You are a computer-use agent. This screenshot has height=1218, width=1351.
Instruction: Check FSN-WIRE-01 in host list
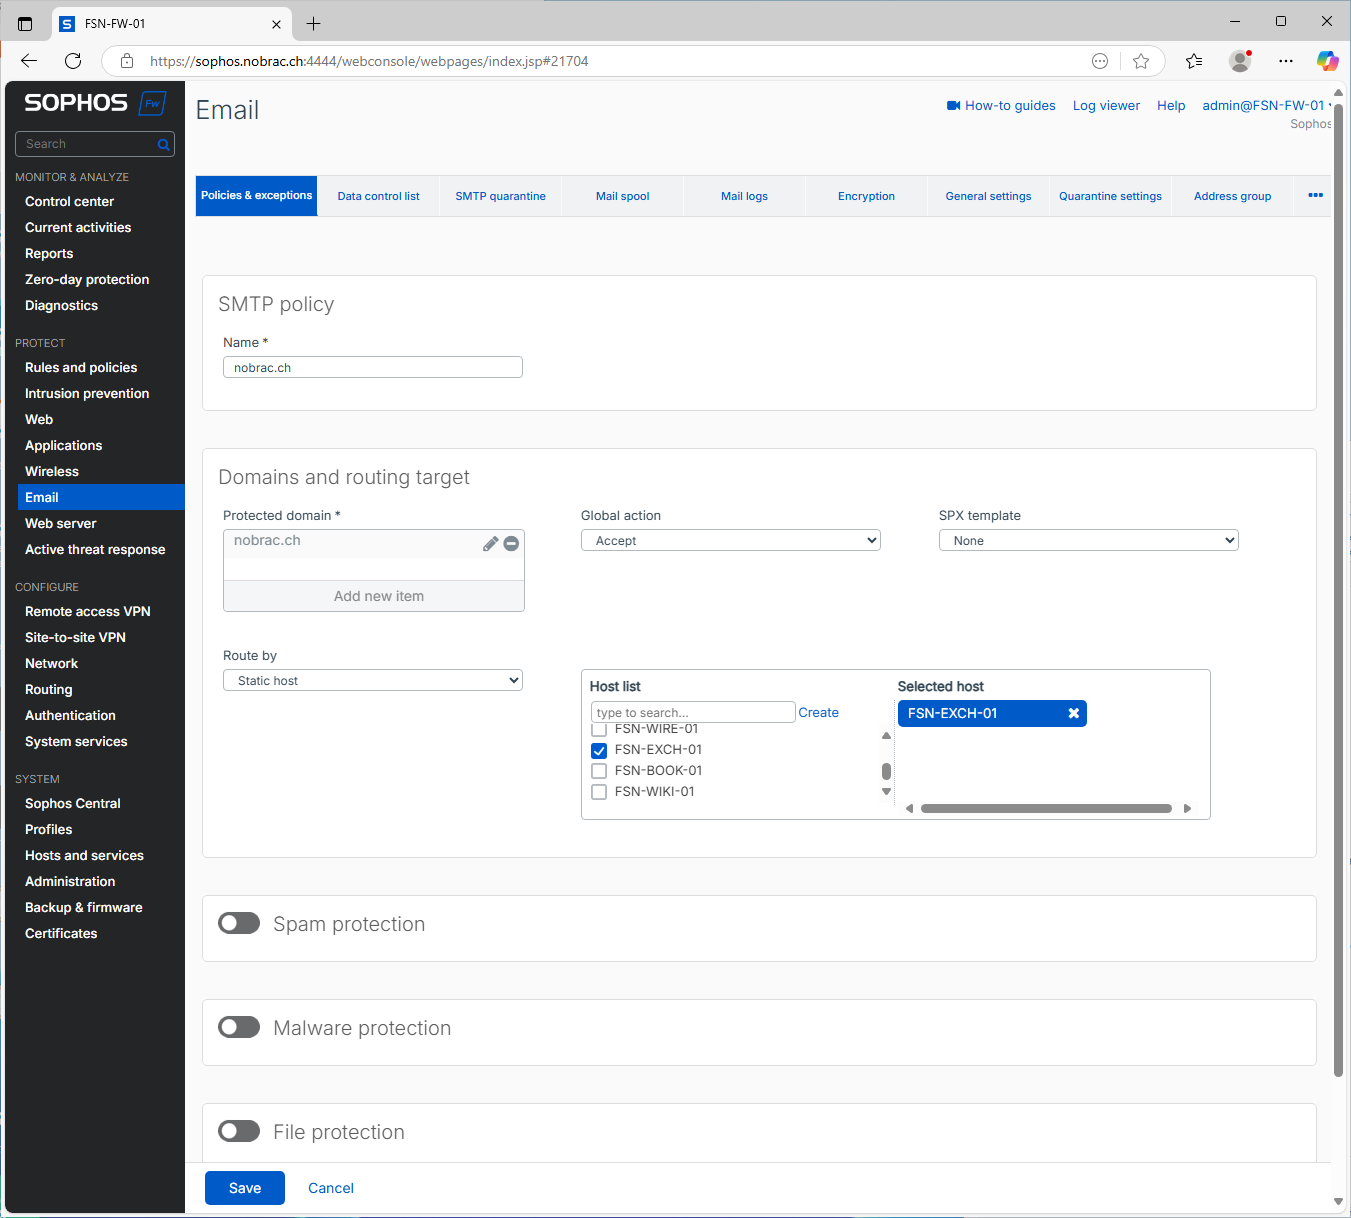coord(599,730)
